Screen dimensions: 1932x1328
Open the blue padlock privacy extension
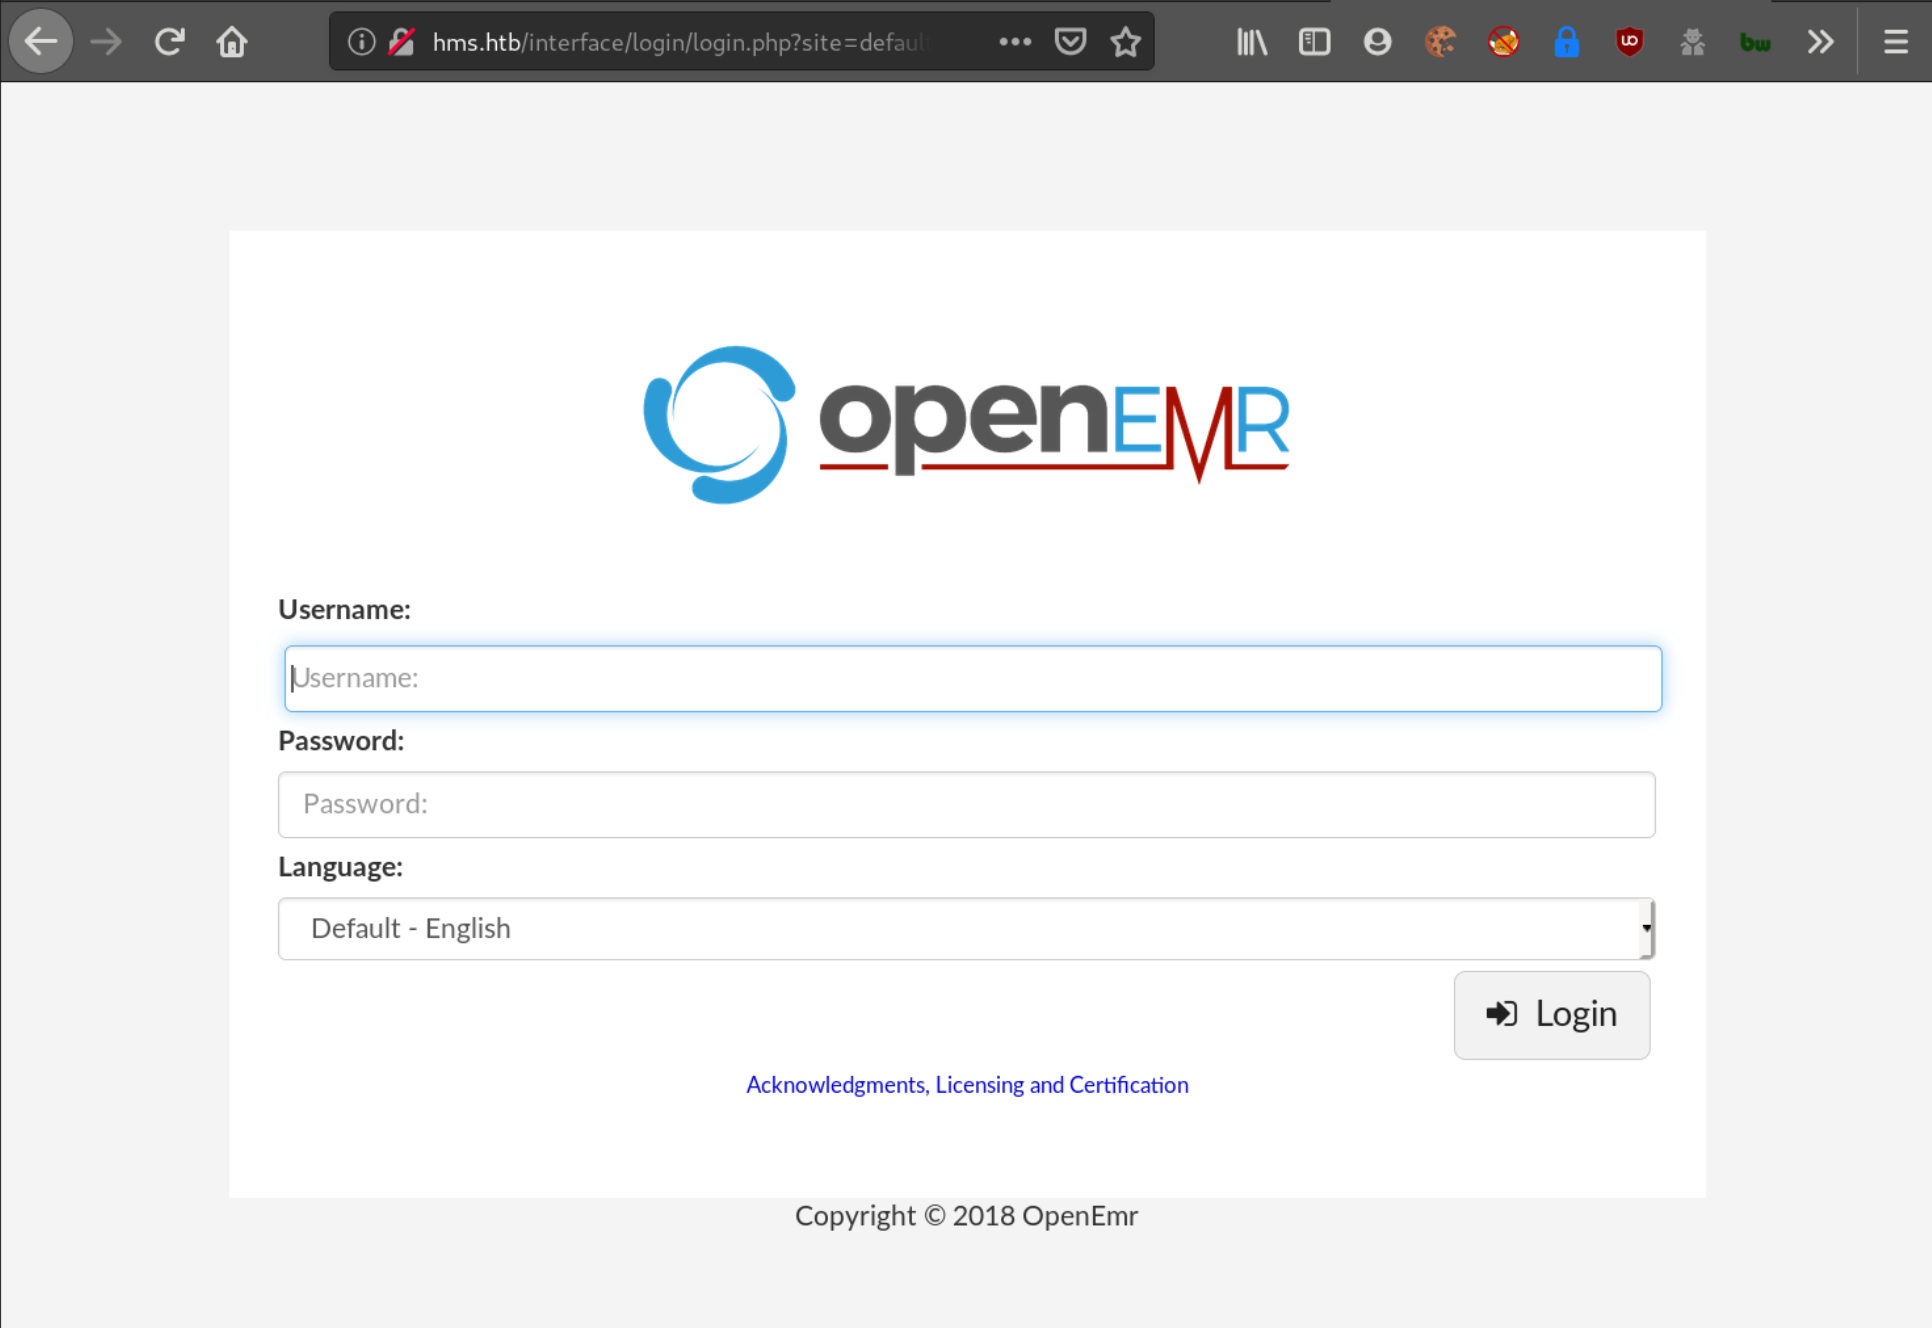point(1567,41)
